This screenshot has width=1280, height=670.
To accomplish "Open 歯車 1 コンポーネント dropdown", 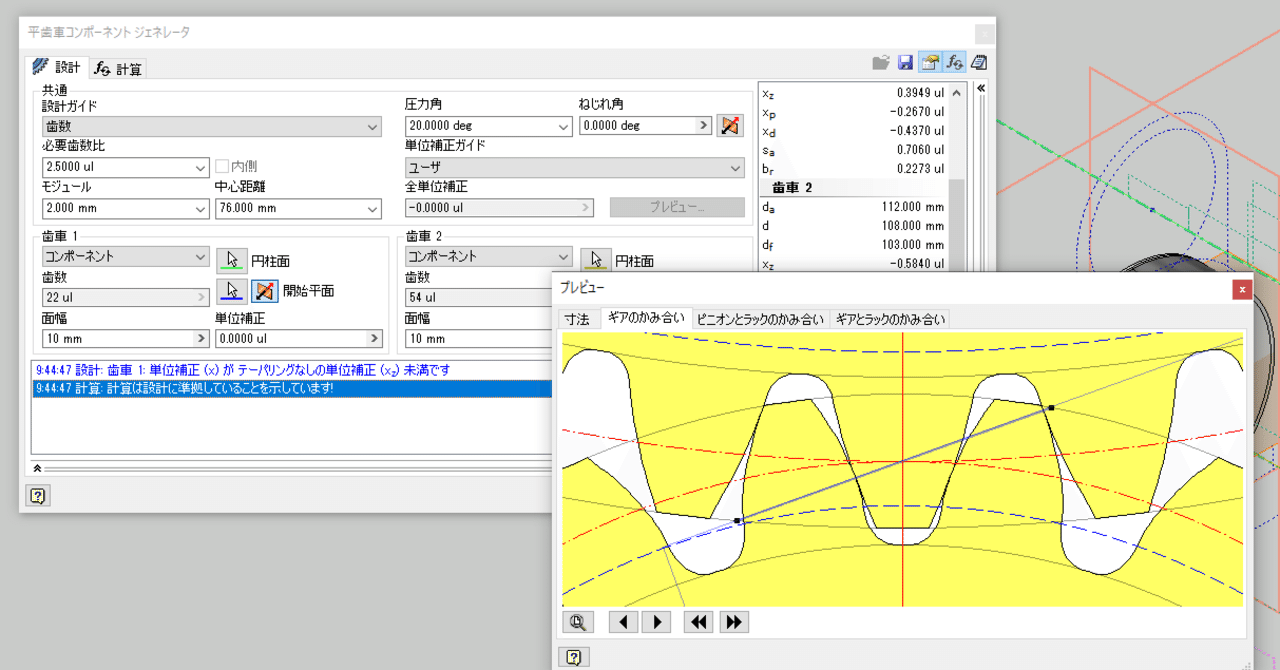I will [x=125, y=256].
